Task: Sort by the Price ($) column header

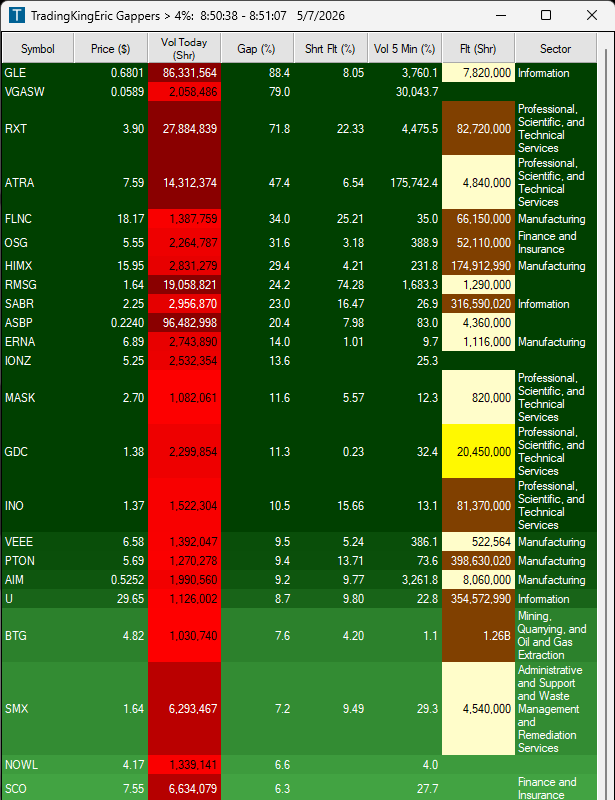Action: 111,48
